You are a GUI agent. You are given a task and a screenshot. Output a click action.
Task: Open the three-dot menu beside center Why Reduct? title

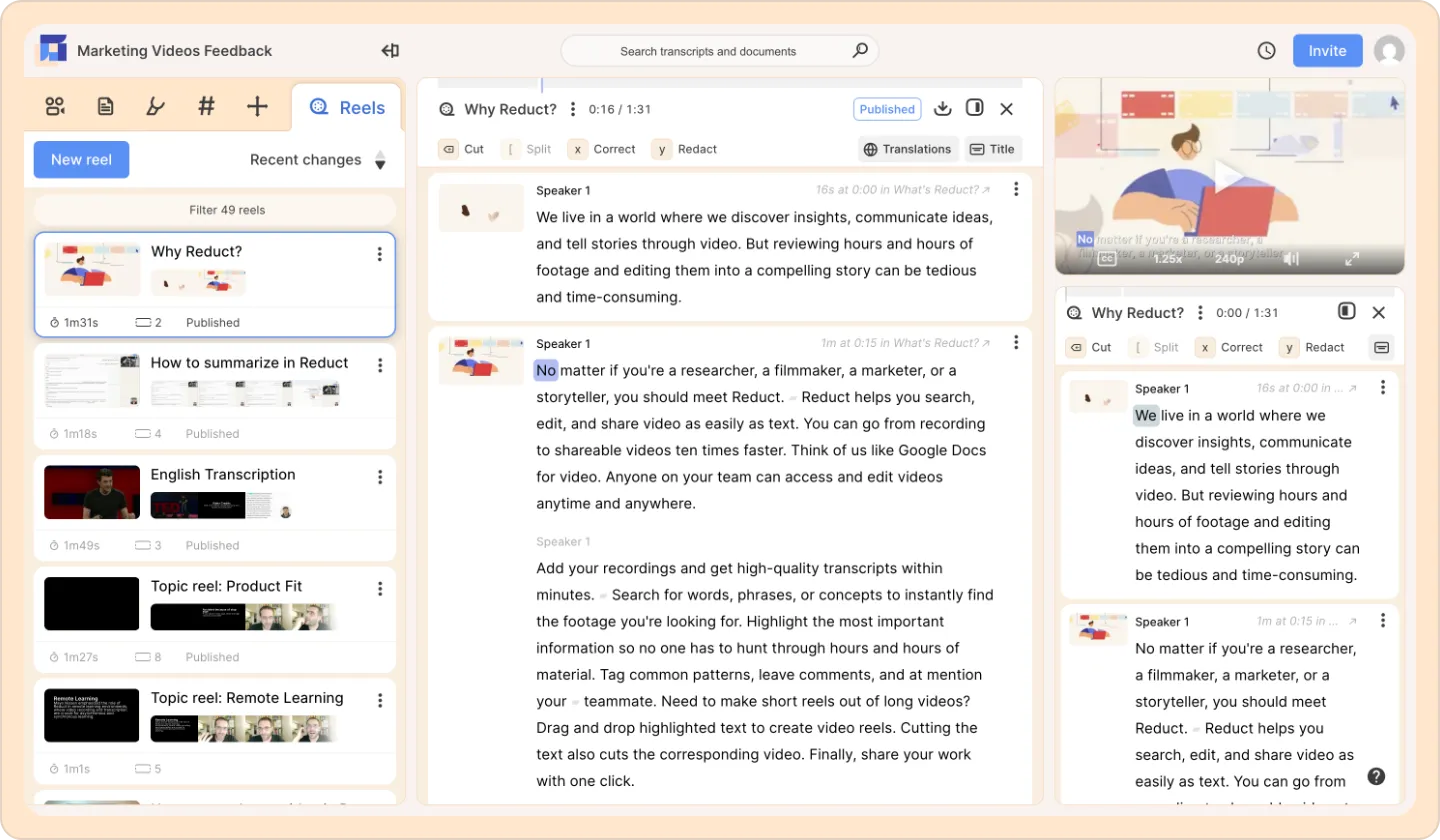click(573, 109)
